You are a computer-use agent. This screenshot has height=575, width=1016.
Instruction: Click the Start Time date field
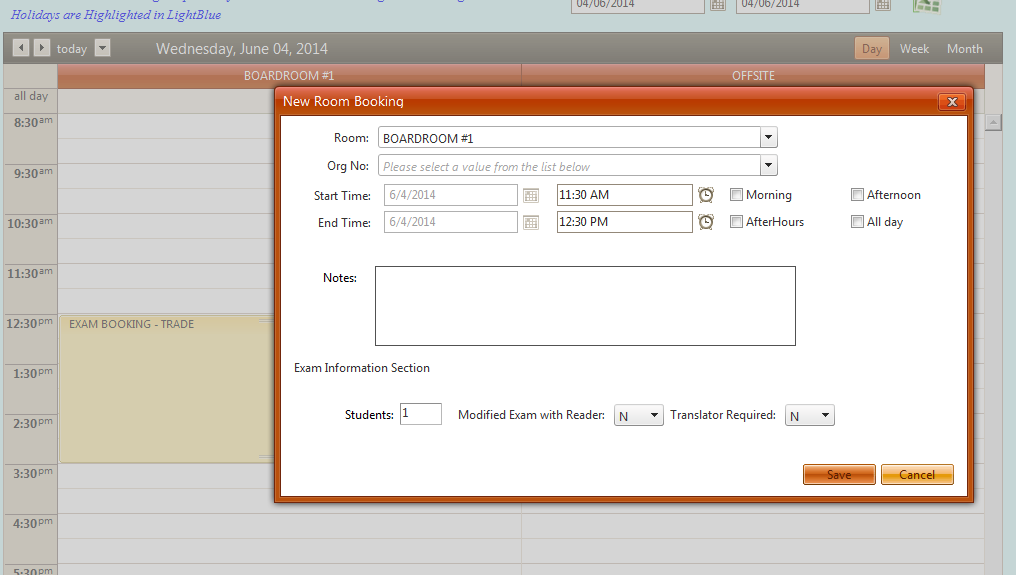(450, 195)
